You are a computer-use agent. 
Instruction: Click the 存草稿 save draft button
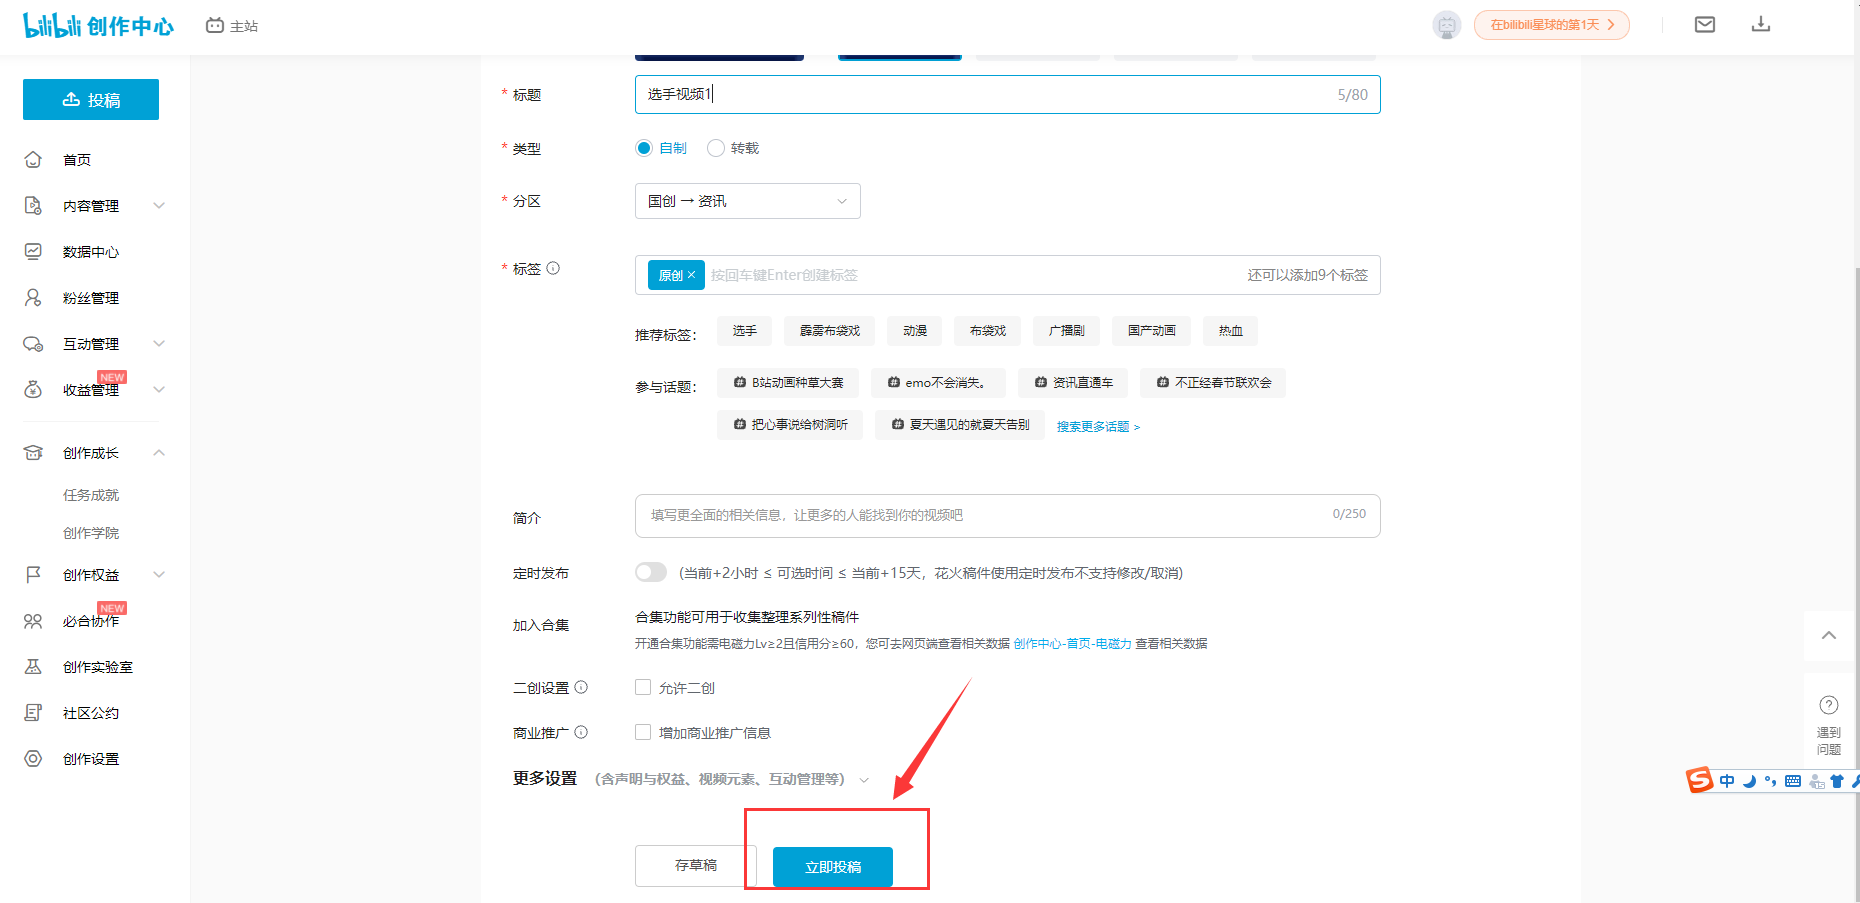[x=696, y=866]
